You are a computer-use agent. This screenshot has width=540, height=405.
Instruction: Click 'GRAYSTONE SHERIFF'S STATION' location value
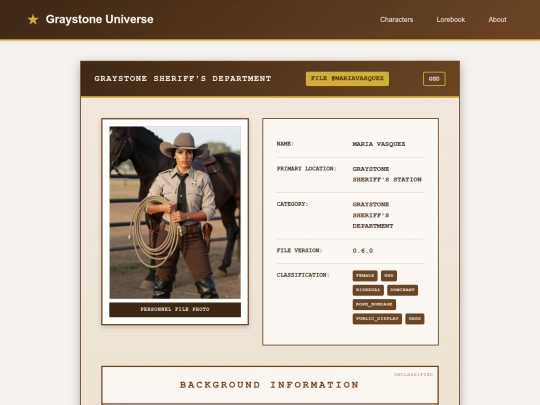click(x=387, y=174)
